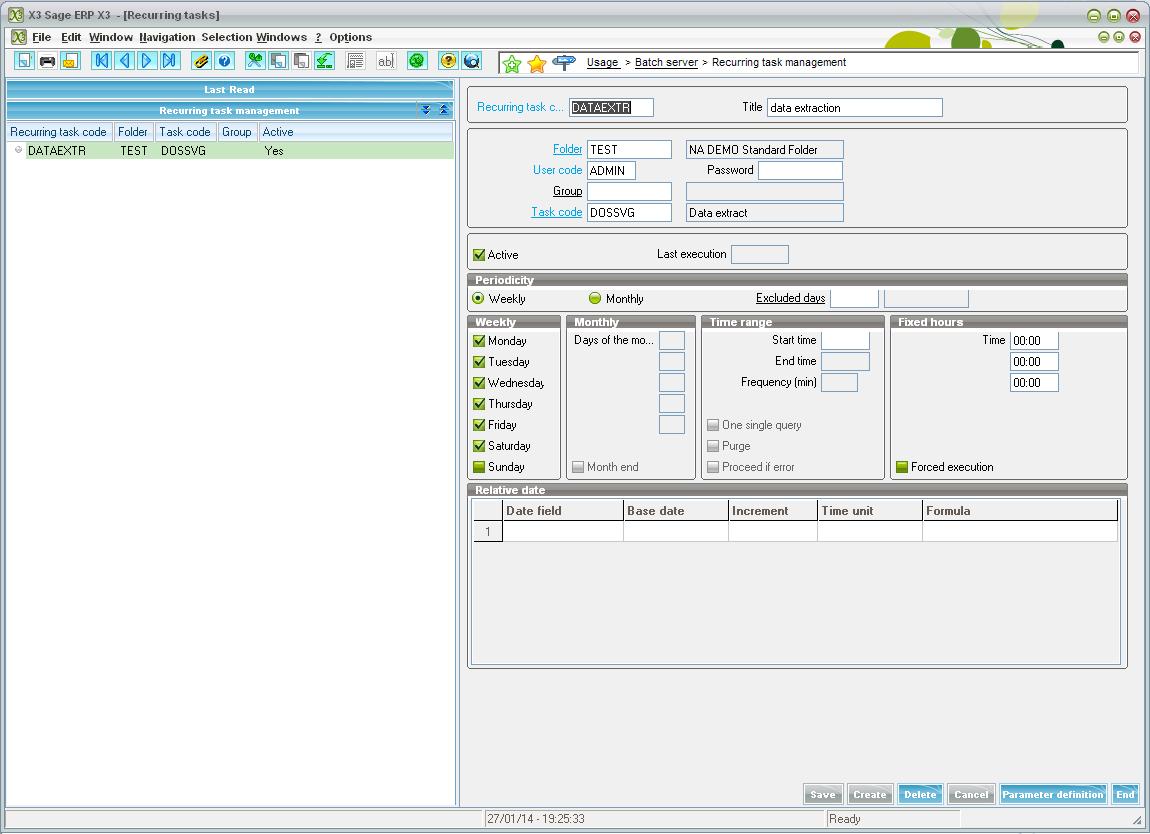Screen dimensions: 1150x834
Task: Uncheck the Friday checkbox
Action: [479, 425]
